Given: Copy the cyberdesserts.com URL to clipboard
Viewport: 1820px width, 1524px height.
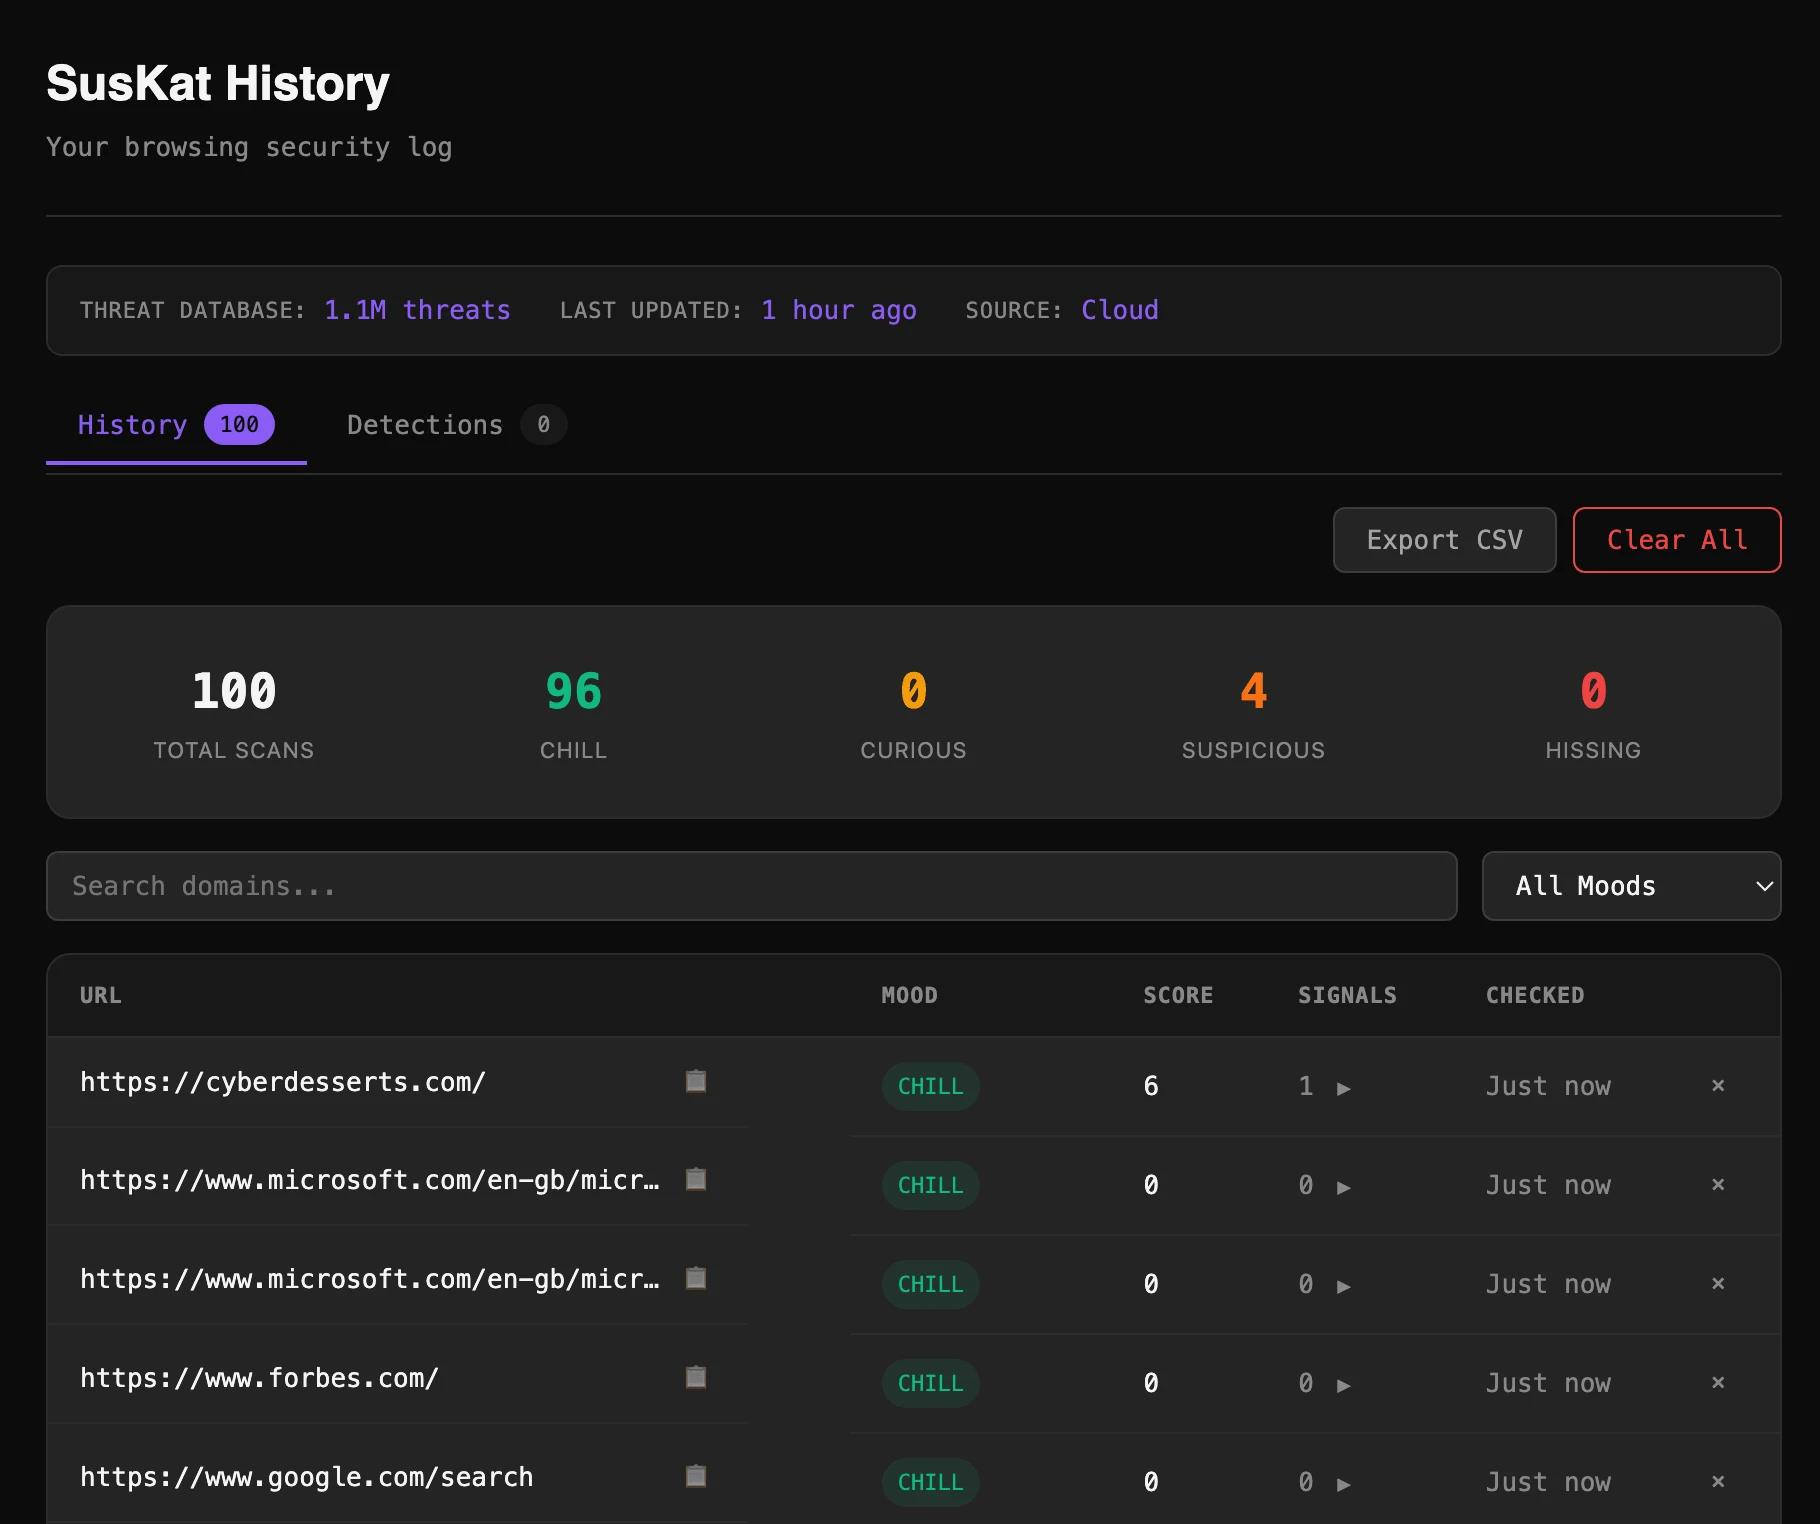Looking at the screenshot, I should point(696,1081).
